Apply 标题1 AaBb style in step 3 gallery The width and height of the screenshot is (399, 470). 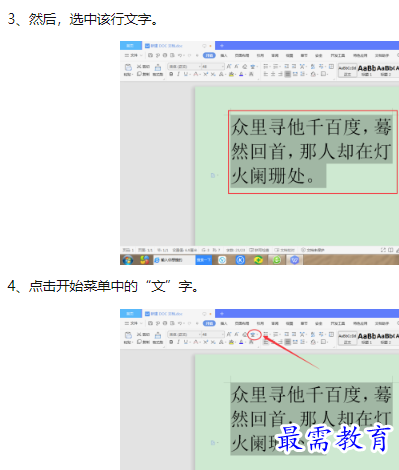point(367,70)
